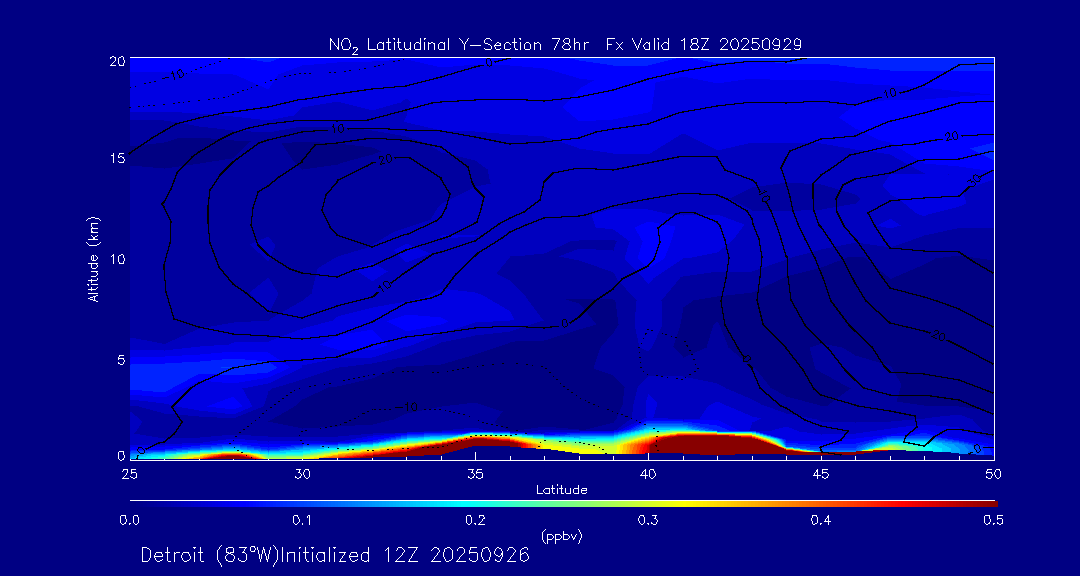Click the red end of the colorbar
Screen dimensions: 1080x576
click(985, 501)
